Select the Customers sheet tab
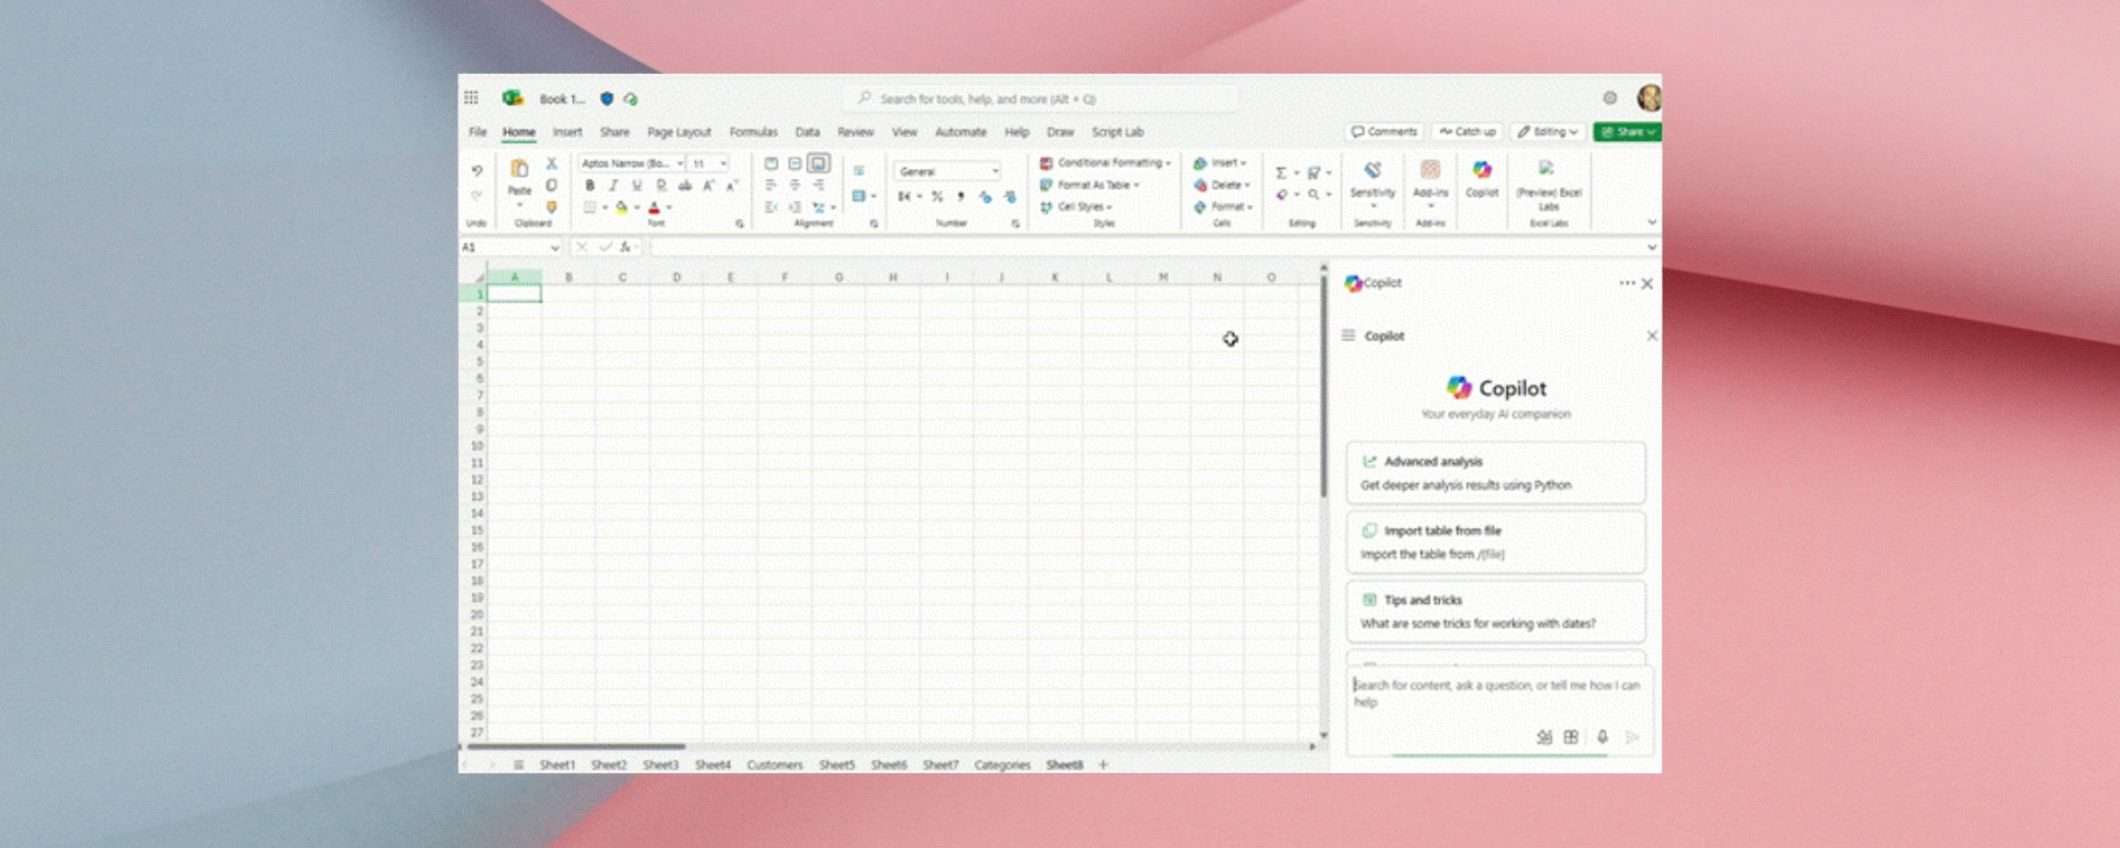 (x=775, y=765)
